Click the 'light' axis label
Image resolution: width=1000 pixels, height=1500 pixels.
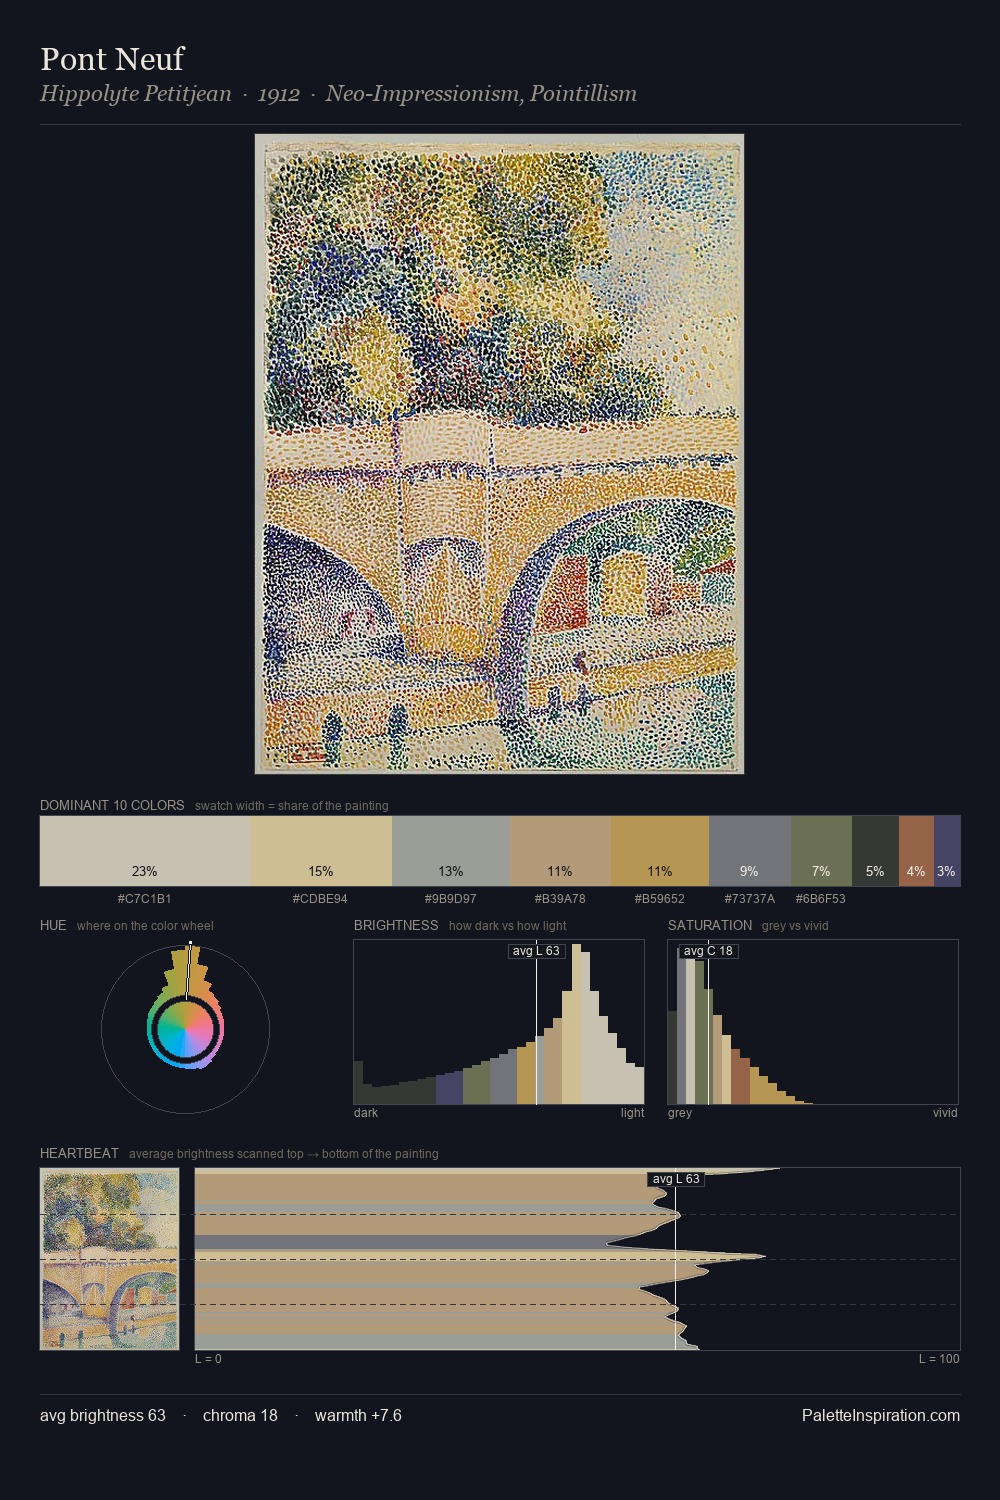[x=633, y=1113]
